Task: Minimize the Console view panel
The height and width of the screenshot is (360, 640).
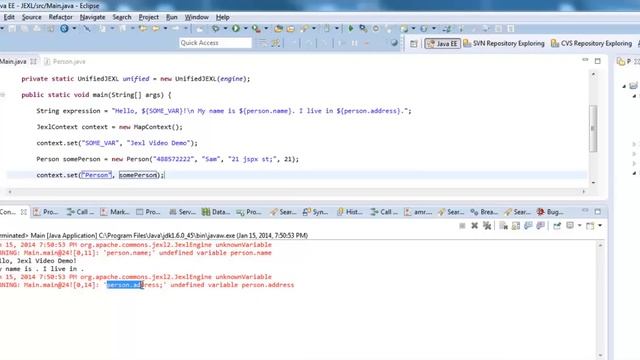Action: (585, 210)
